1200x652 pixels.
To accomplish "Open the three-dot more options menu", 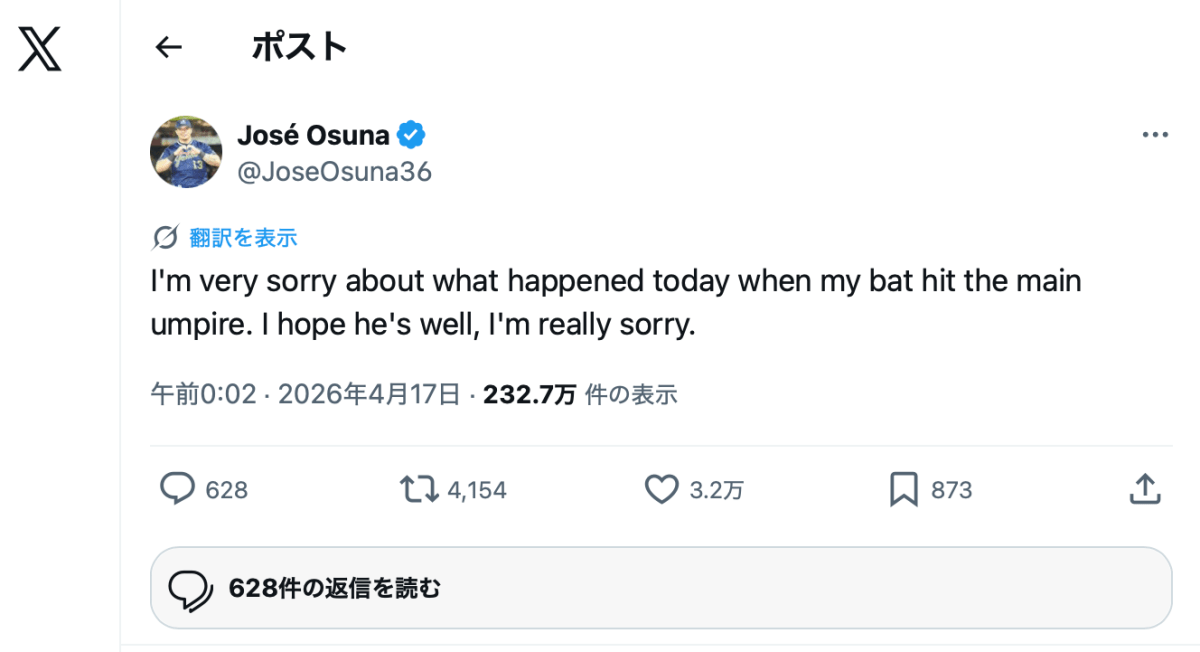I will (x=1155, y=134).
